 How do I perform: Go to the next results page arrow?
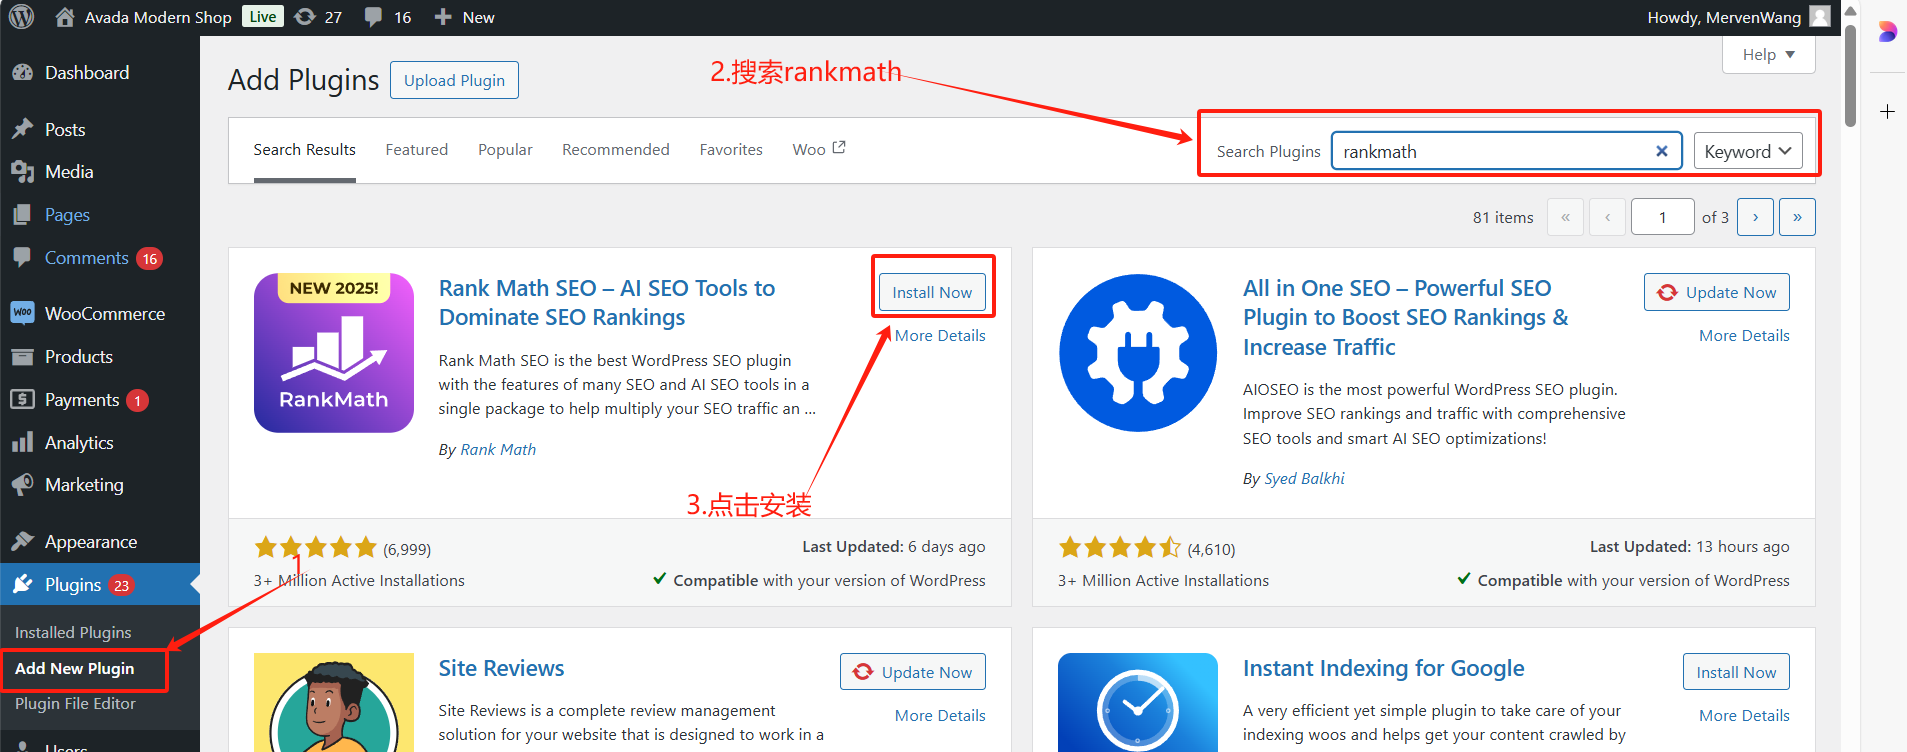coord(1755,217)
